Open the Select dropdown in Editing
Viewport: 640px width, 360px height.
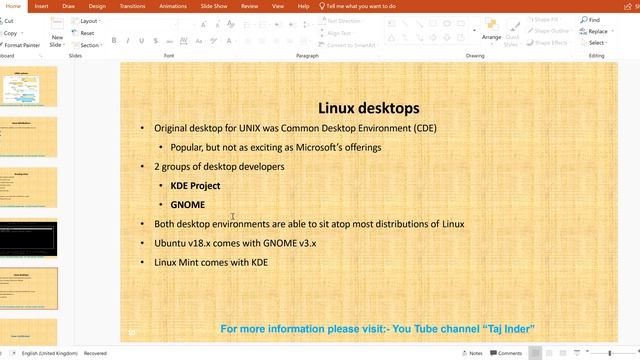point(594,43)
